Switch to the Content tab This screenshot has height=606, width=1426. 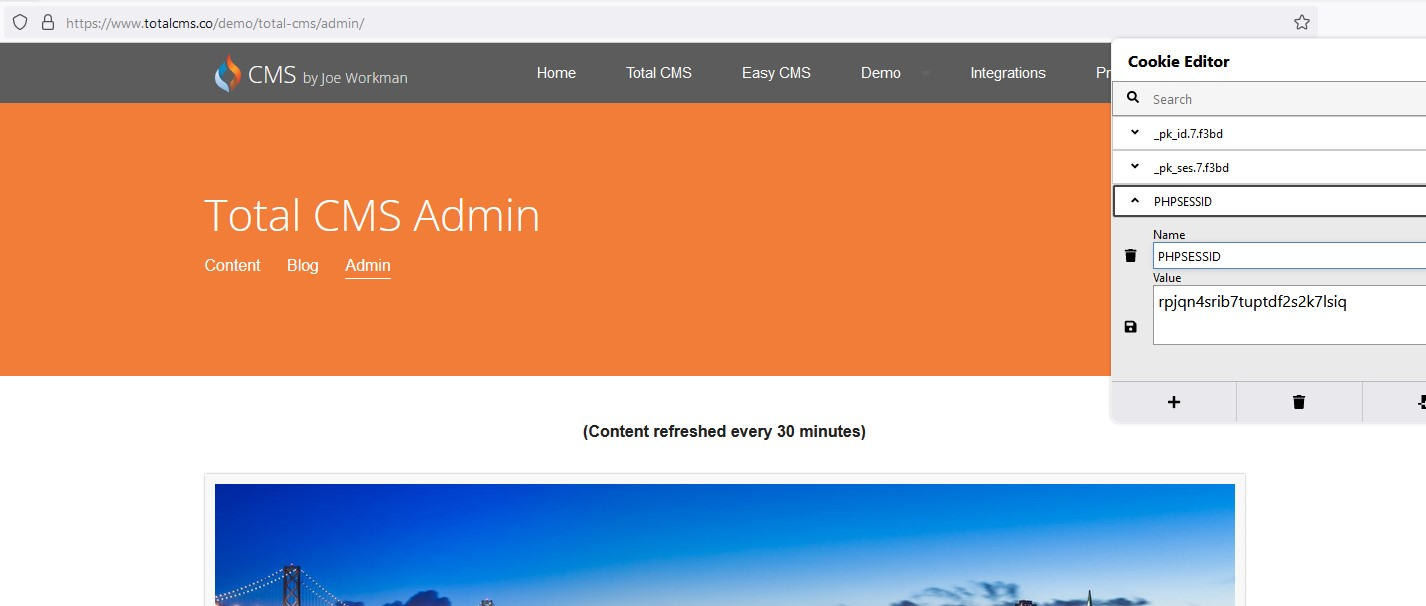[232, 265]
